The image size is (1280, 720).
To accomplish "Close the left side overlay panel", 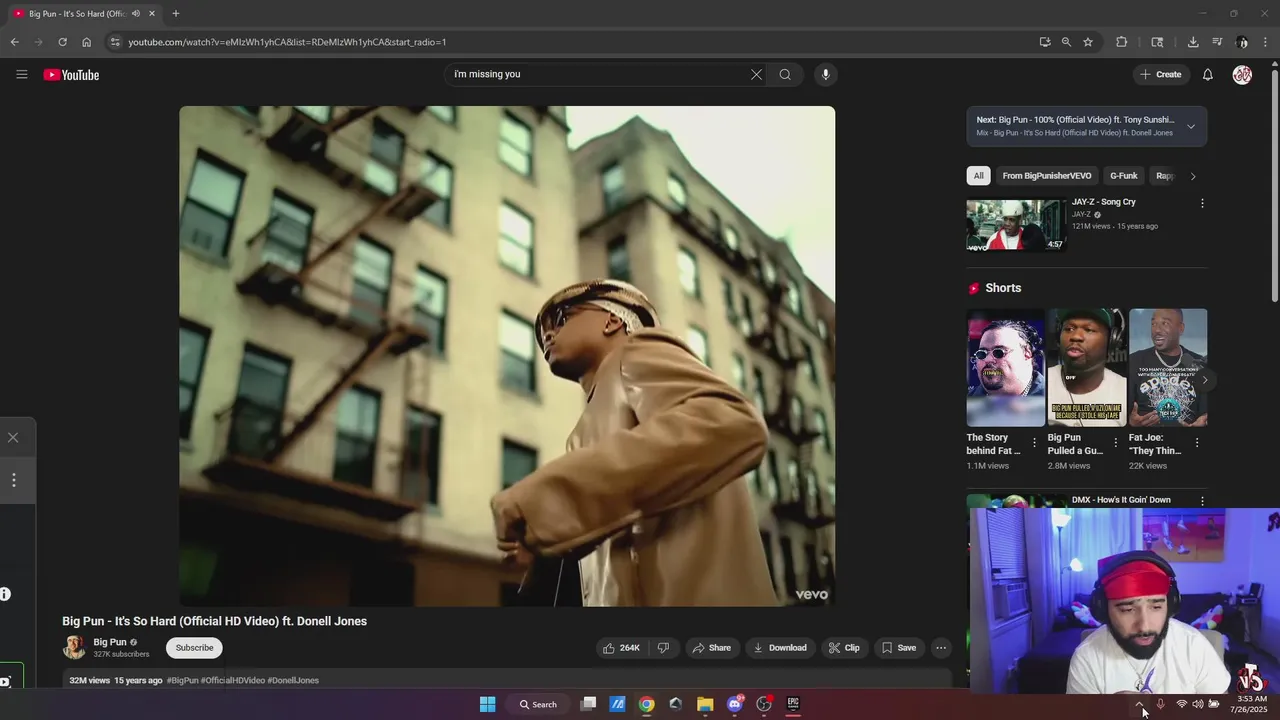I will [x=13, y=438].
